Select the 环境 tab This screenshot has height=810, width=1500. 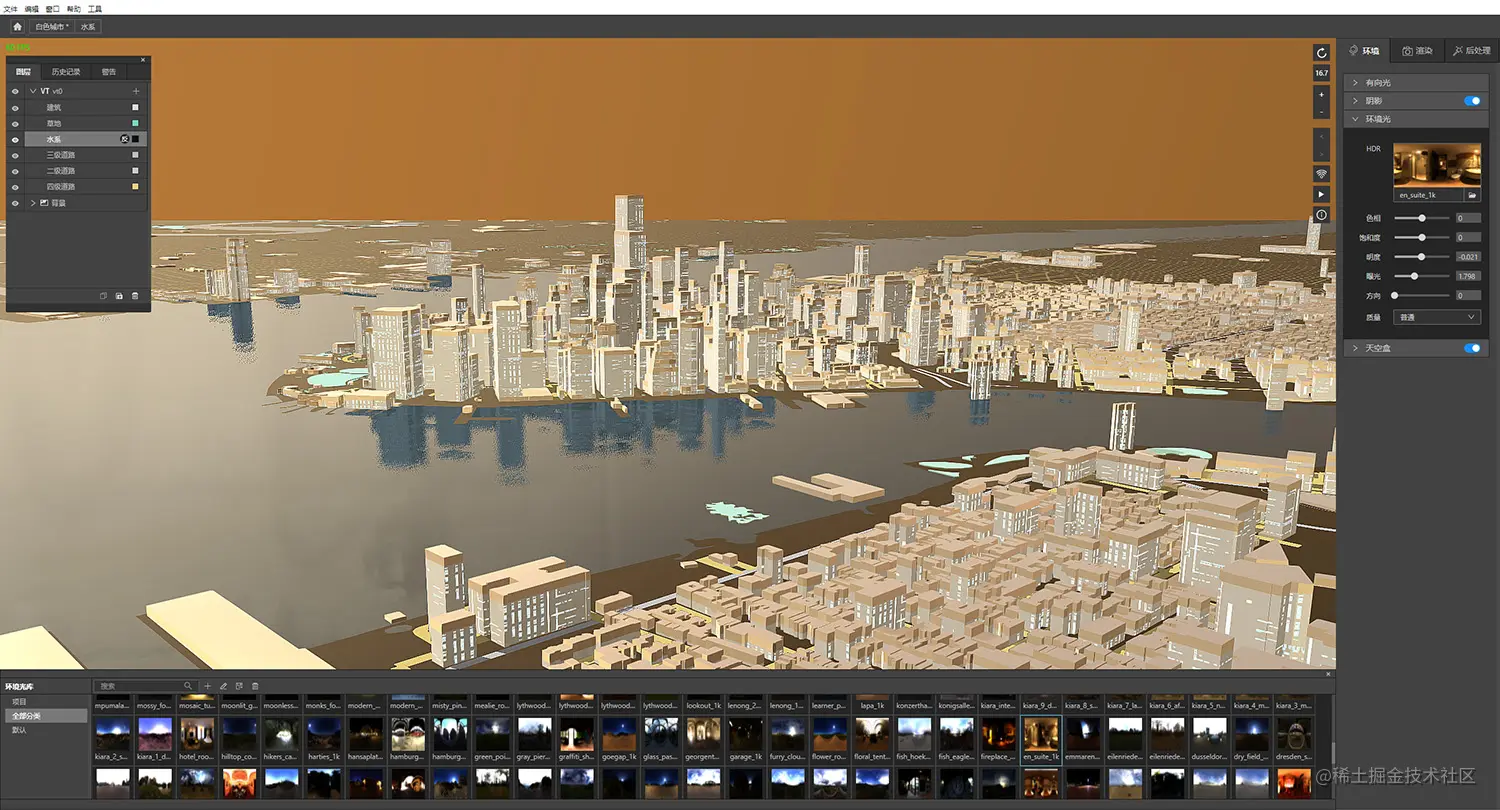click(x=1365, y=50)
